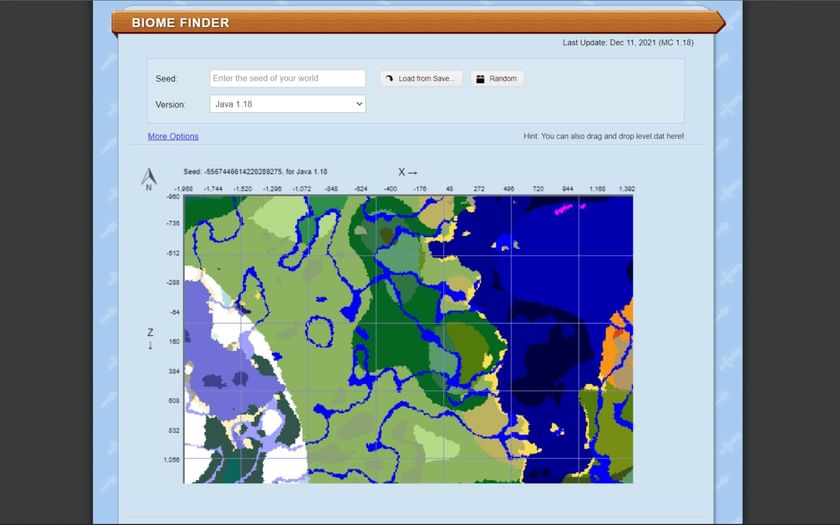The height and width of the screenshot is (525, 840).
Task: Click the Seed input field
Action: pos(288,78)
